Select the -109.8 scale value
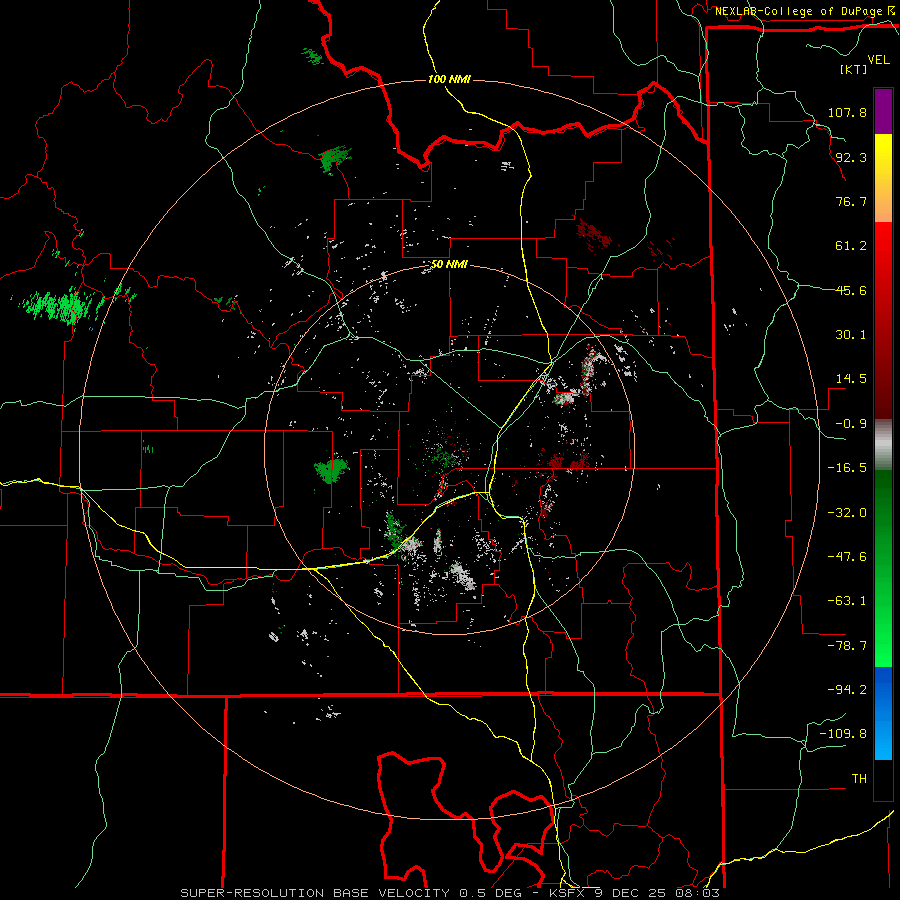This screenshot has width=900, height=900. (x=843, y=734)
